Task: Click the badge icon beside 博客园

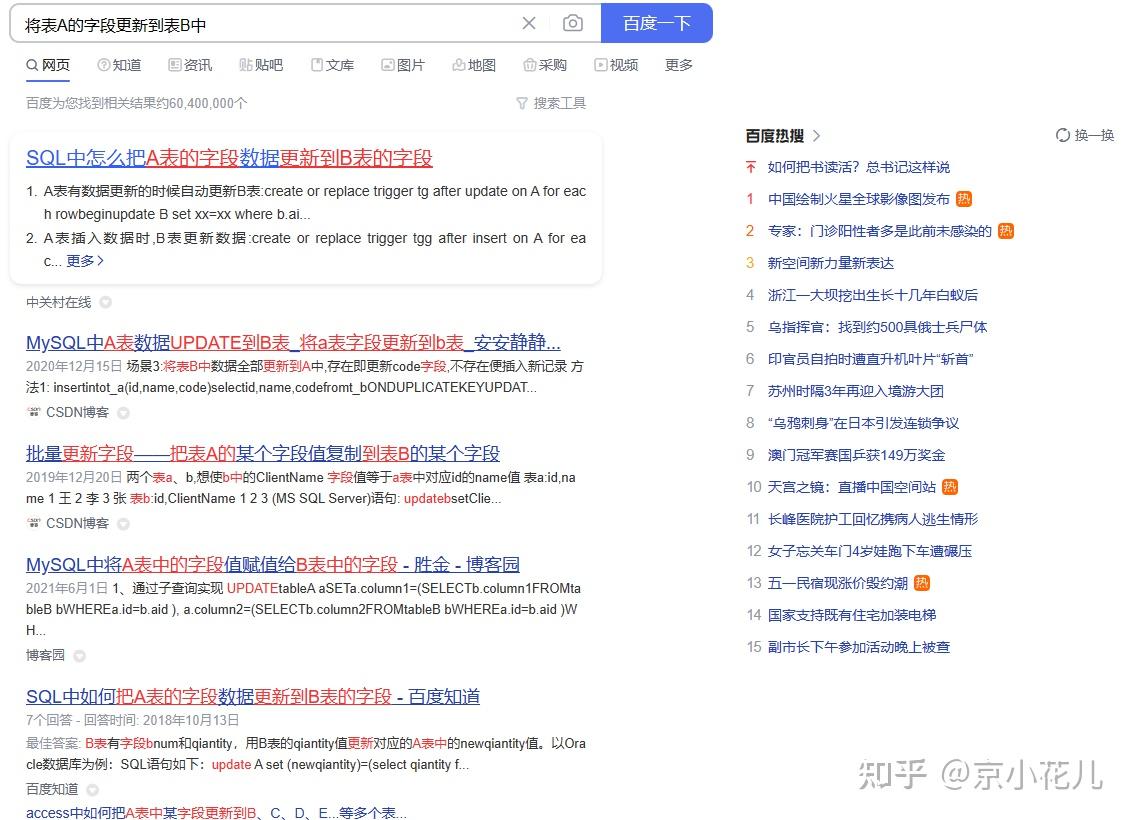Action: click(x=79, y=656)
